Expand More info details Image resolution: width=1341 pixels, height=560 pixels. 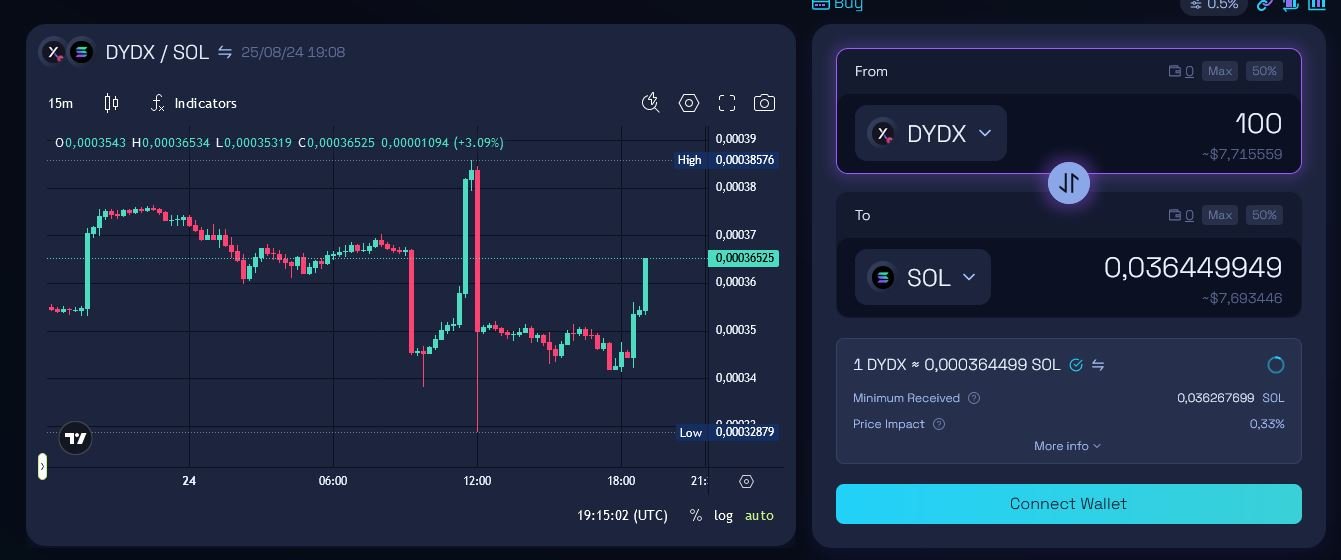pos(1067,446)
